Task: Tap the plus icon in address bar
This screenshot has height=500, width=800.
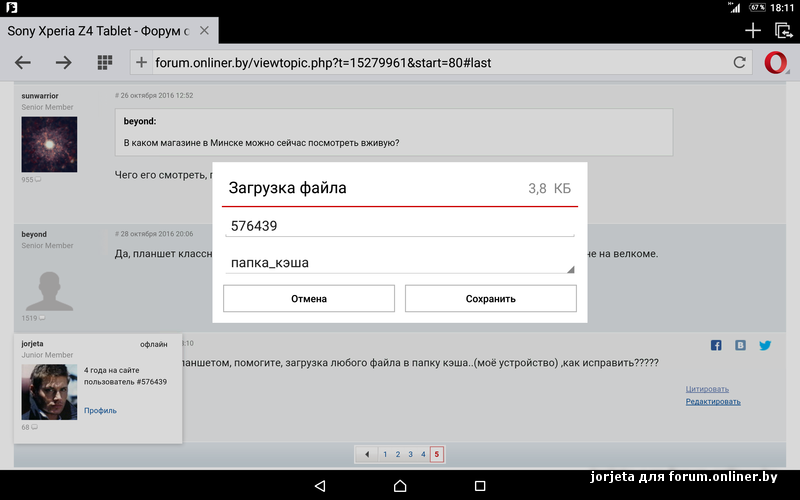Action: pos(141,62)
